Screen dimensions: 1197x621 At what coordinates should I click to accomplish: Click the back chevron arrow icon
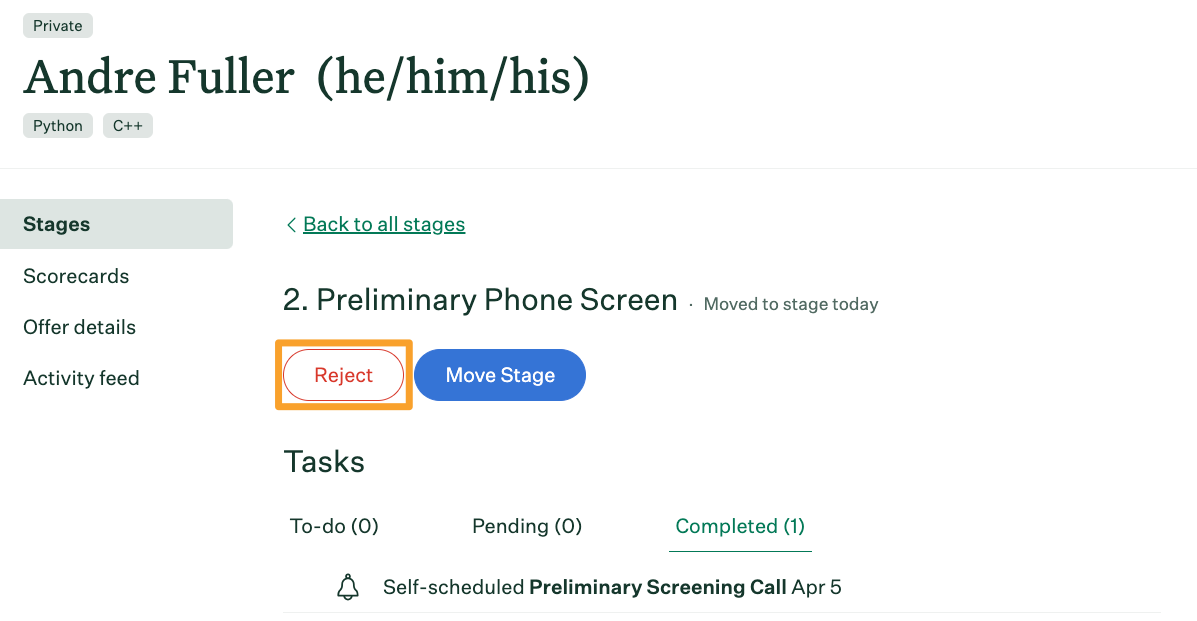click(291, 225)
